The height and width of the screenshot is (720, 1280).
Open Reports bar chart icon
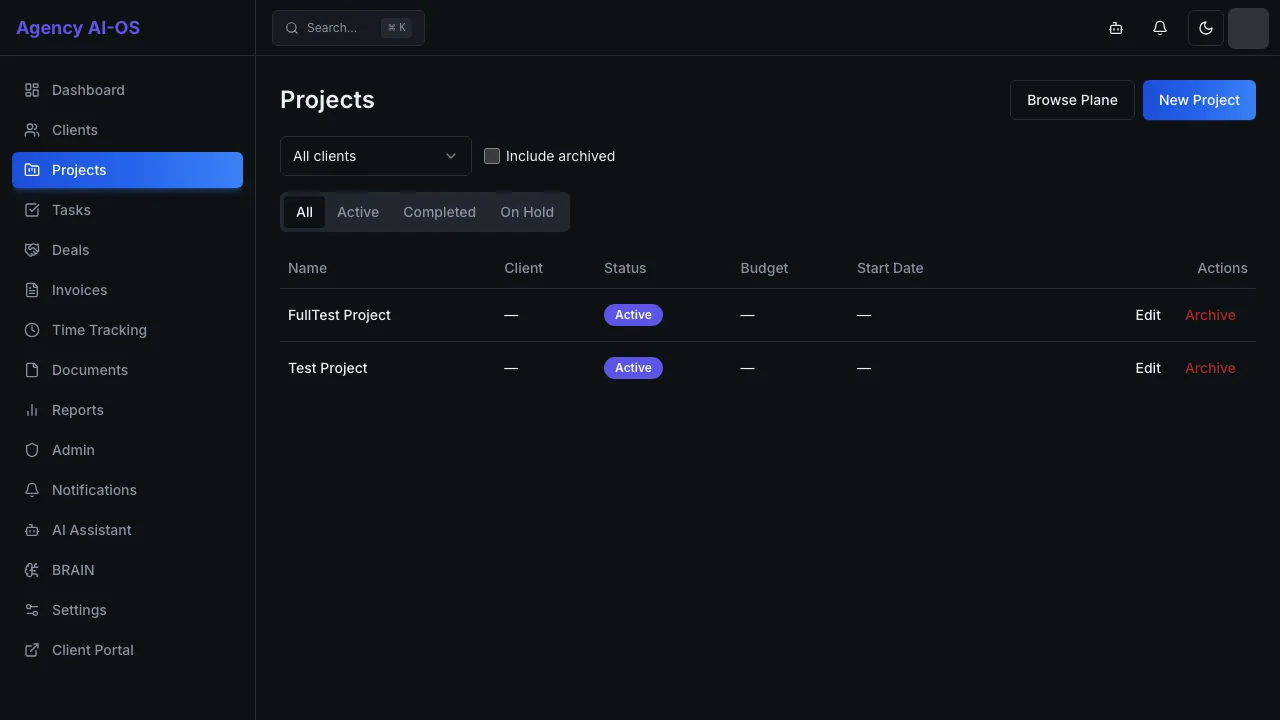tap(32, 410)
